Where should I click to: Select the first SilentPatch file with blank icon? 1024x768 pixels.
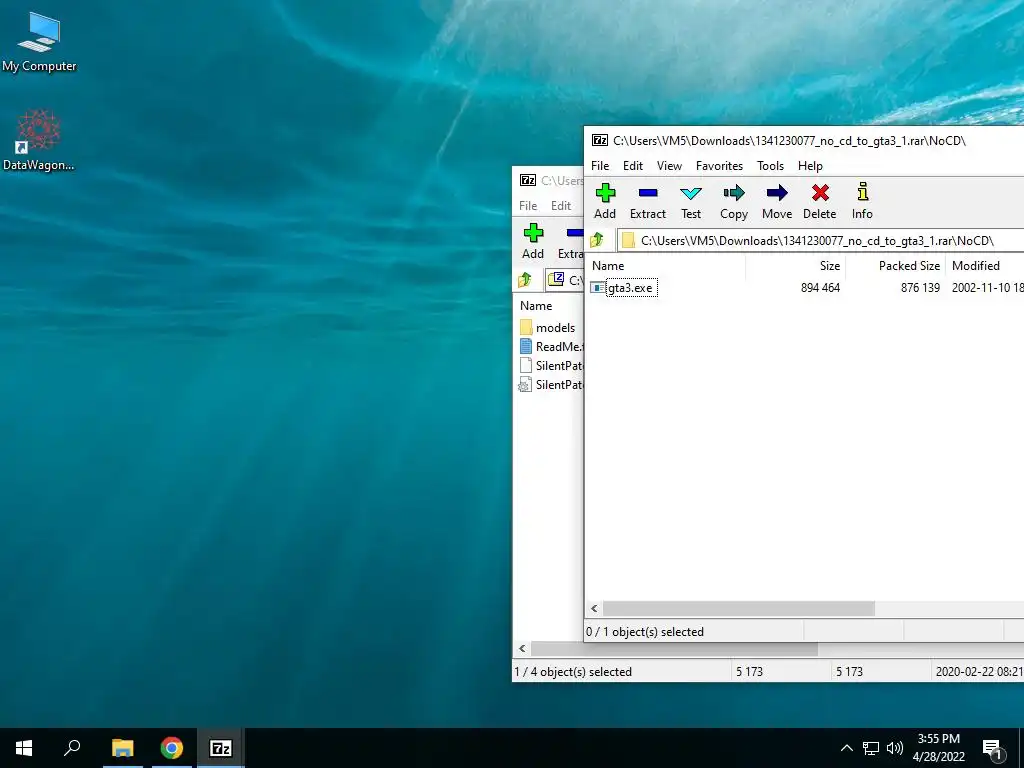(551, 366)
